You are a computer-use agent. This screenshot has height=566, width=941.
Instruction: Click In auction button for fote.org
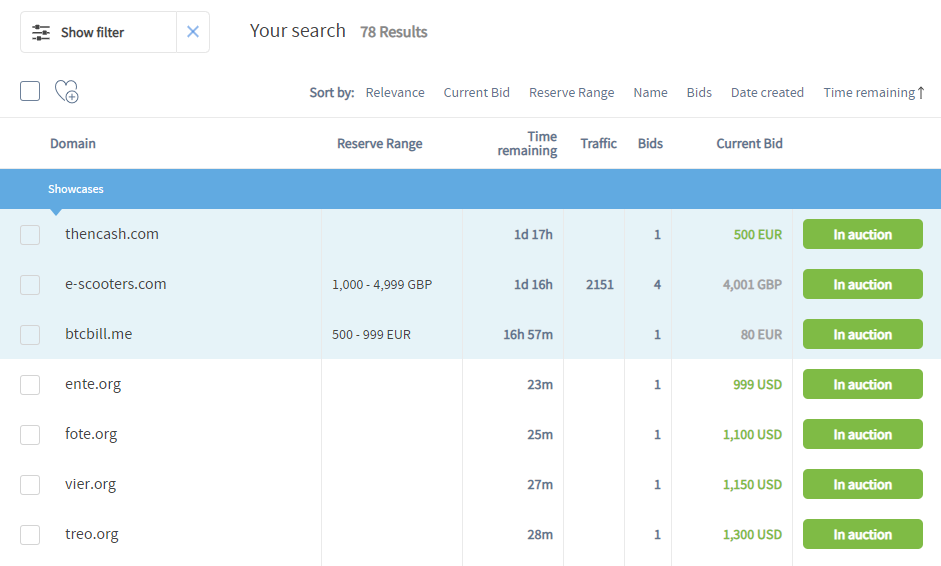tap(862, 434)
